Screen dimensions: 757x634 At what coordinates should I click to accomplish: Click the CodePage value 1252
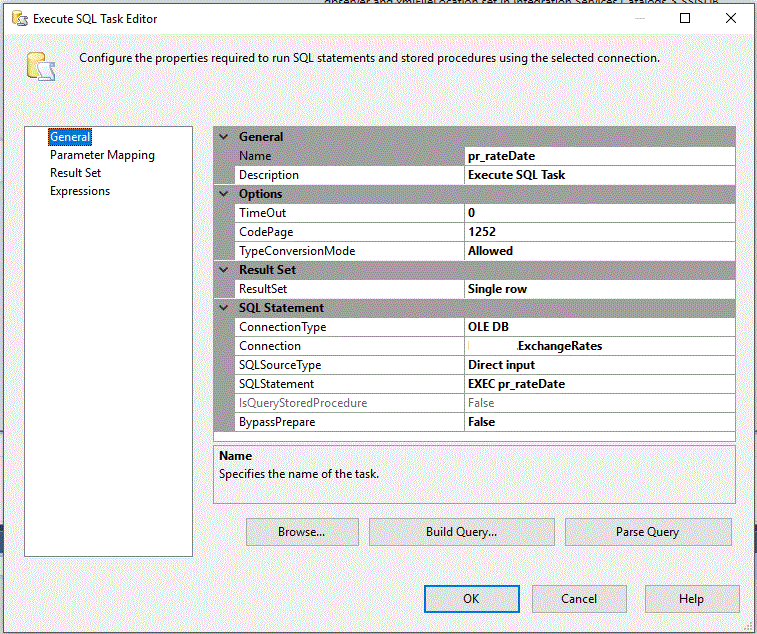tap(600, 232)
